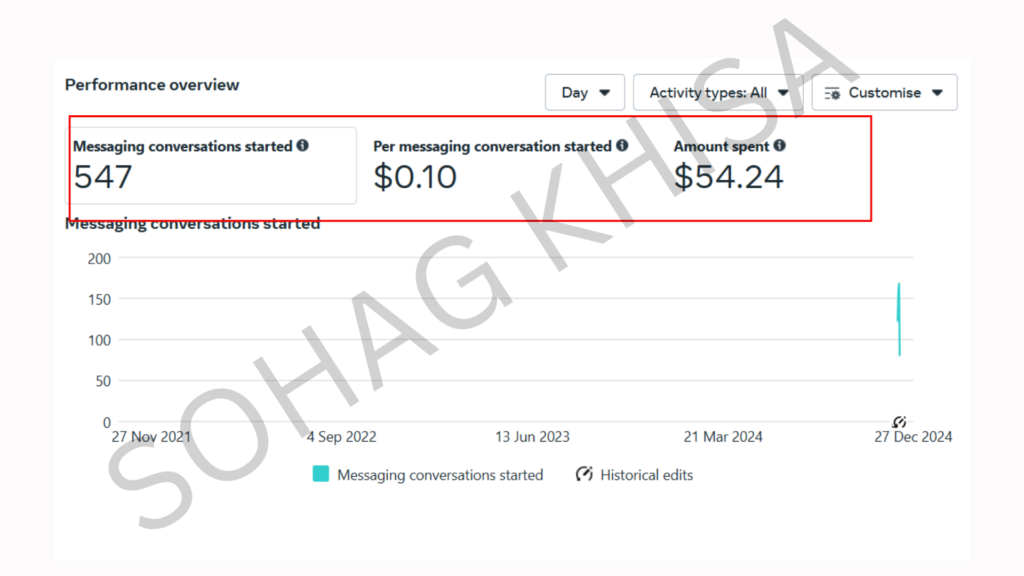The image size is (1024, 576).
Task: Open the Customise dropdown menu
Action: click(x=884, y=92)
